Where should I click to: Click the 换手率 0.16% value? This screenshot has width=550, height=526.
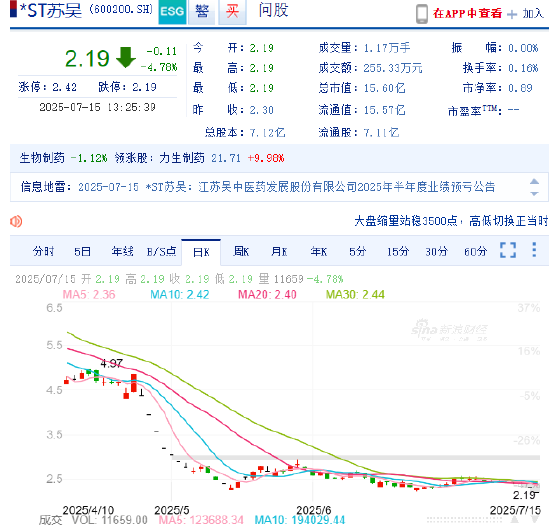point(523,68)
